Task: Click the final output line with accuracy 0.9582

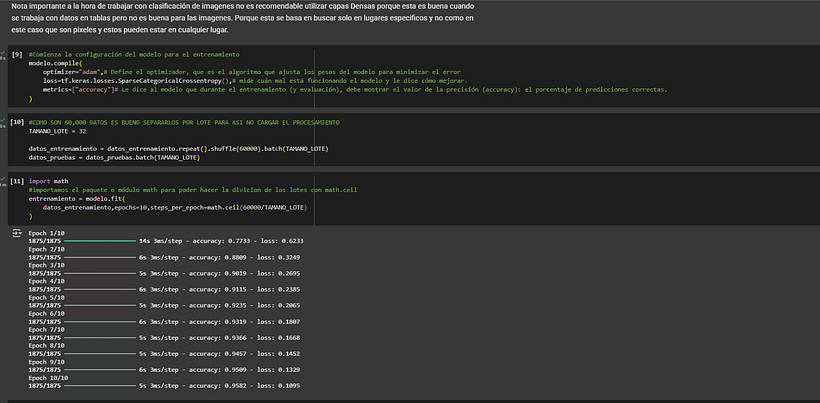Action: click(x=164, y=386)
